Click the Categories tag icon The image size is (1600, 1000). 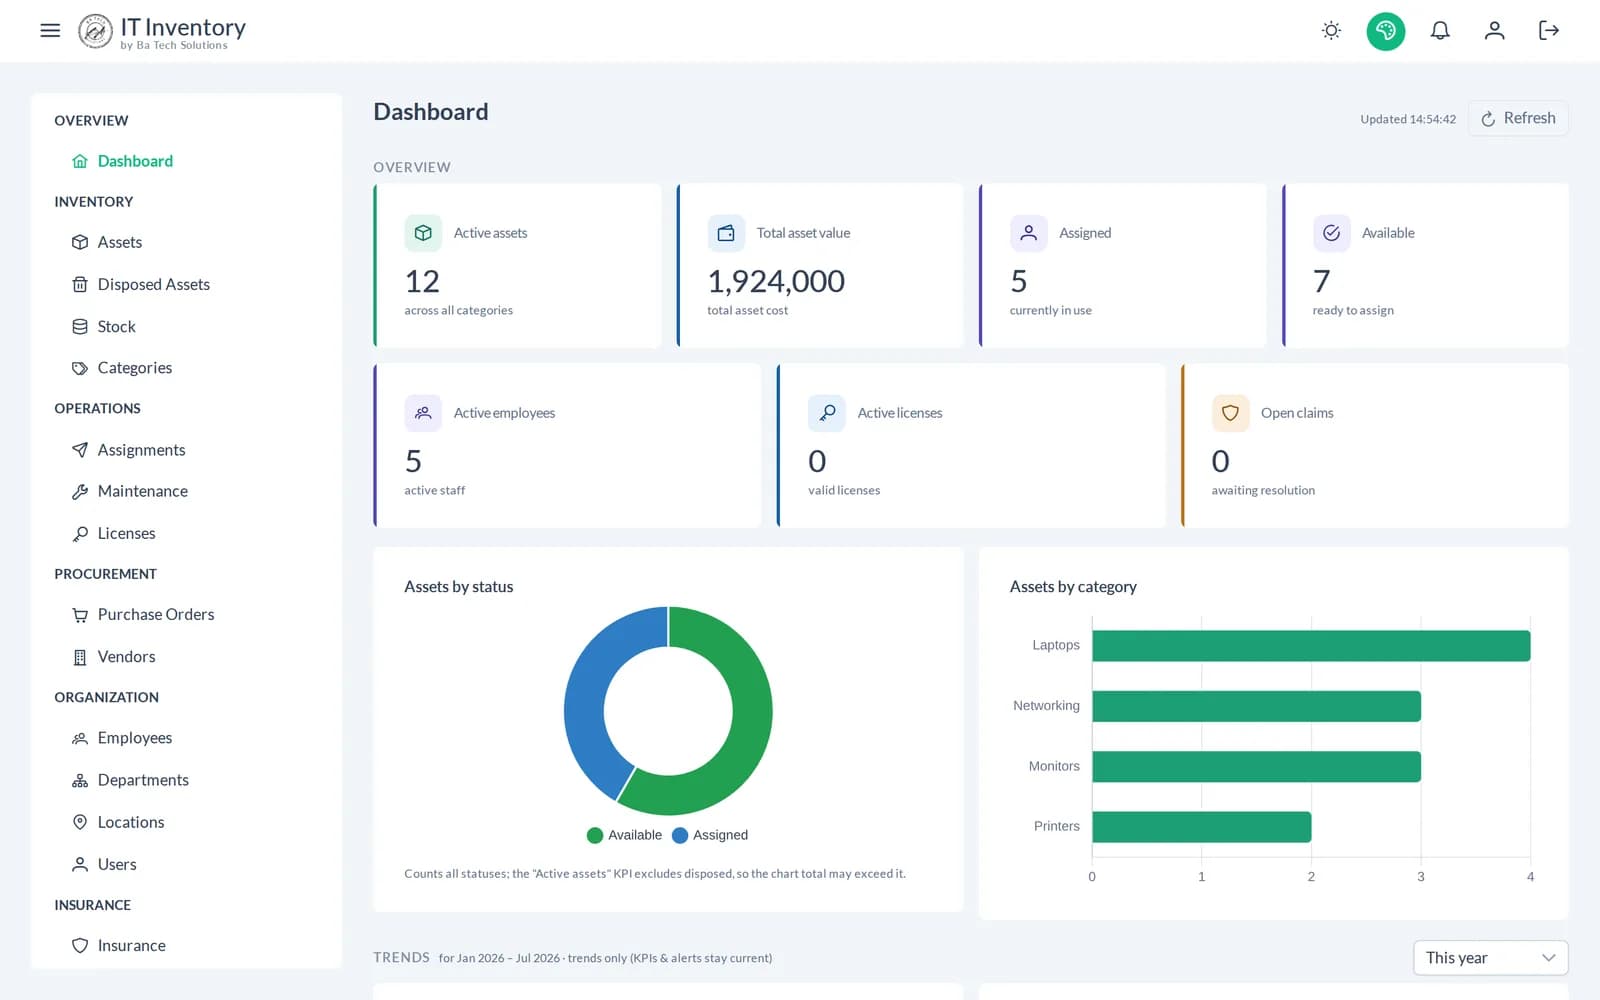pyautogui.click(x=80, y=368)
